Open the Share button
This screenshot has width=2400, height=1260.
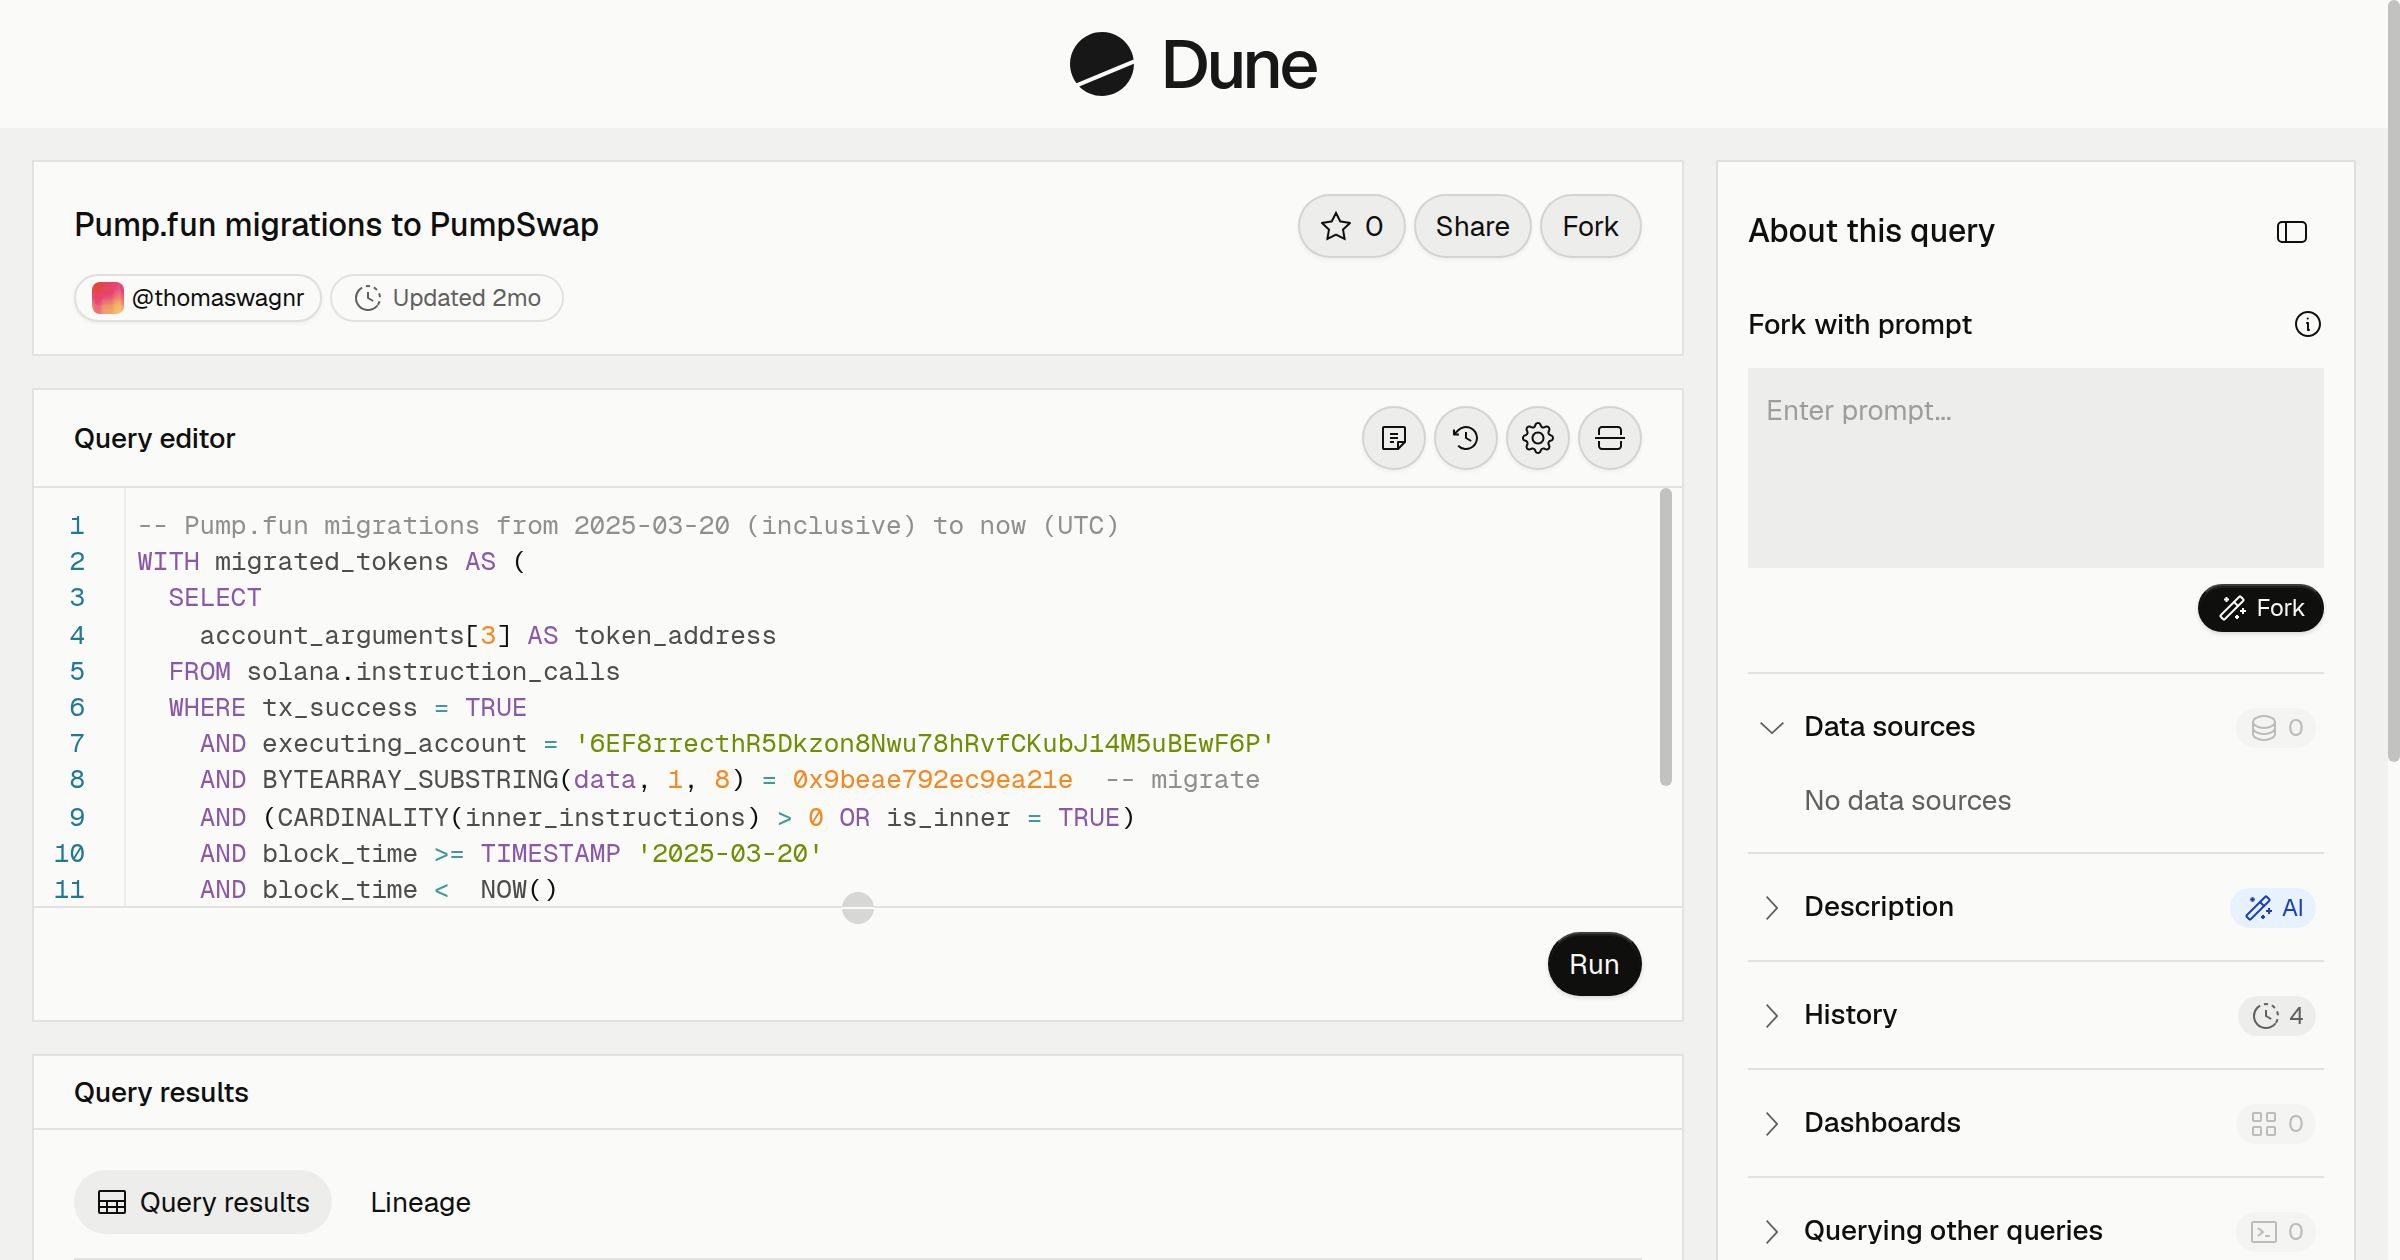pos(1472,226)
